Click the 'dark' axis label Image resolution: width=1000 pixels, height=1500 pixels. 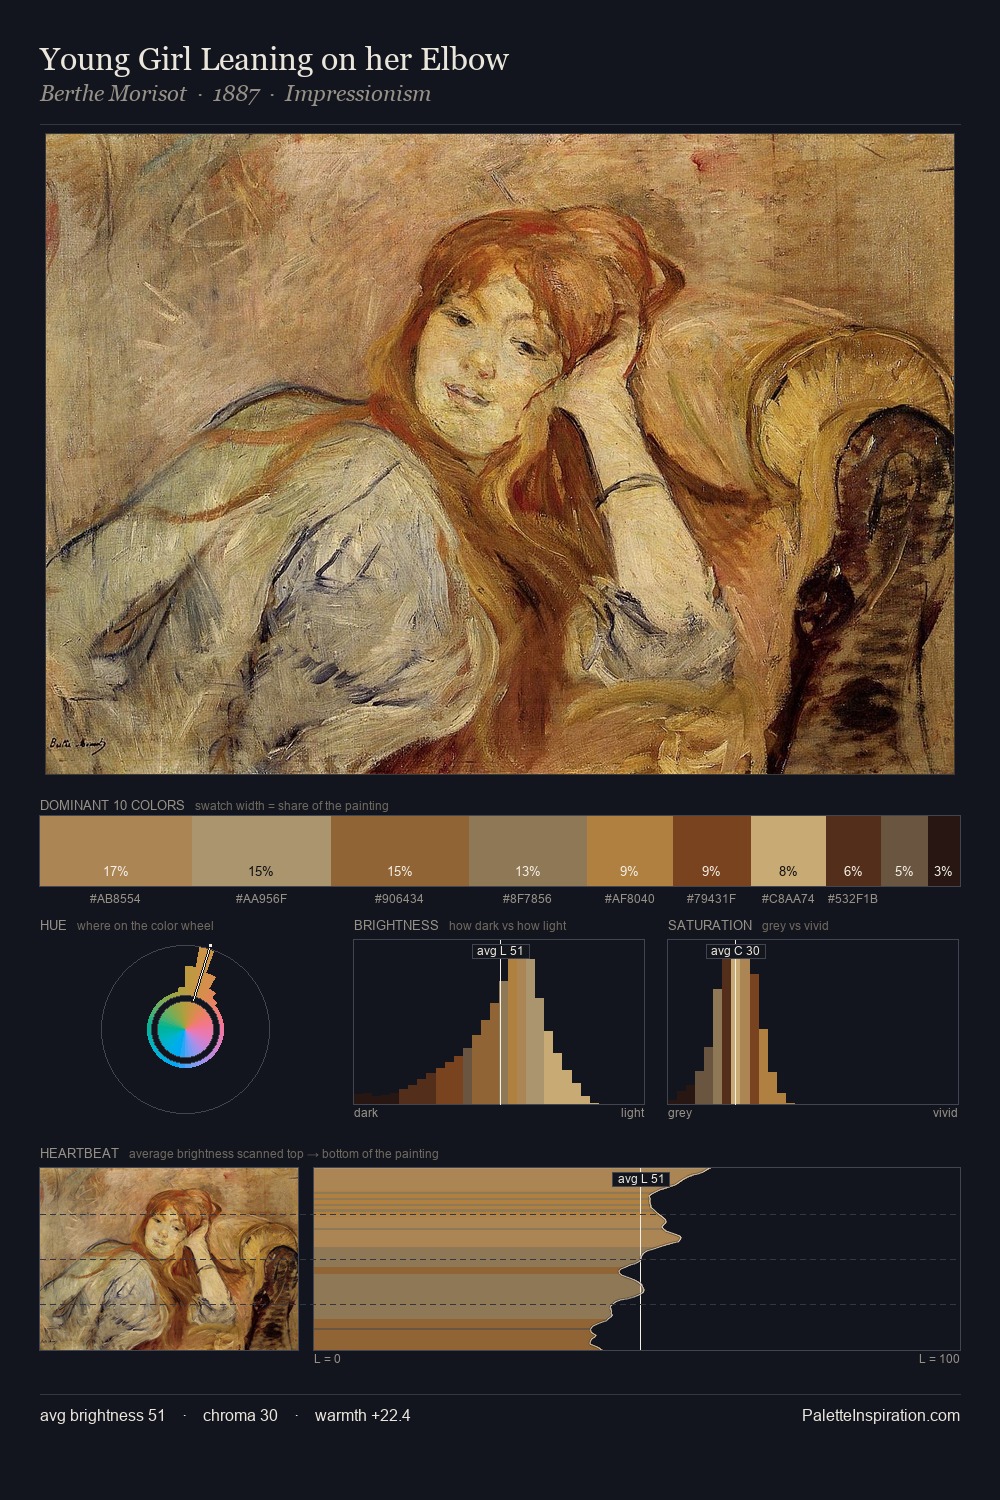[x=366, y=1113]
